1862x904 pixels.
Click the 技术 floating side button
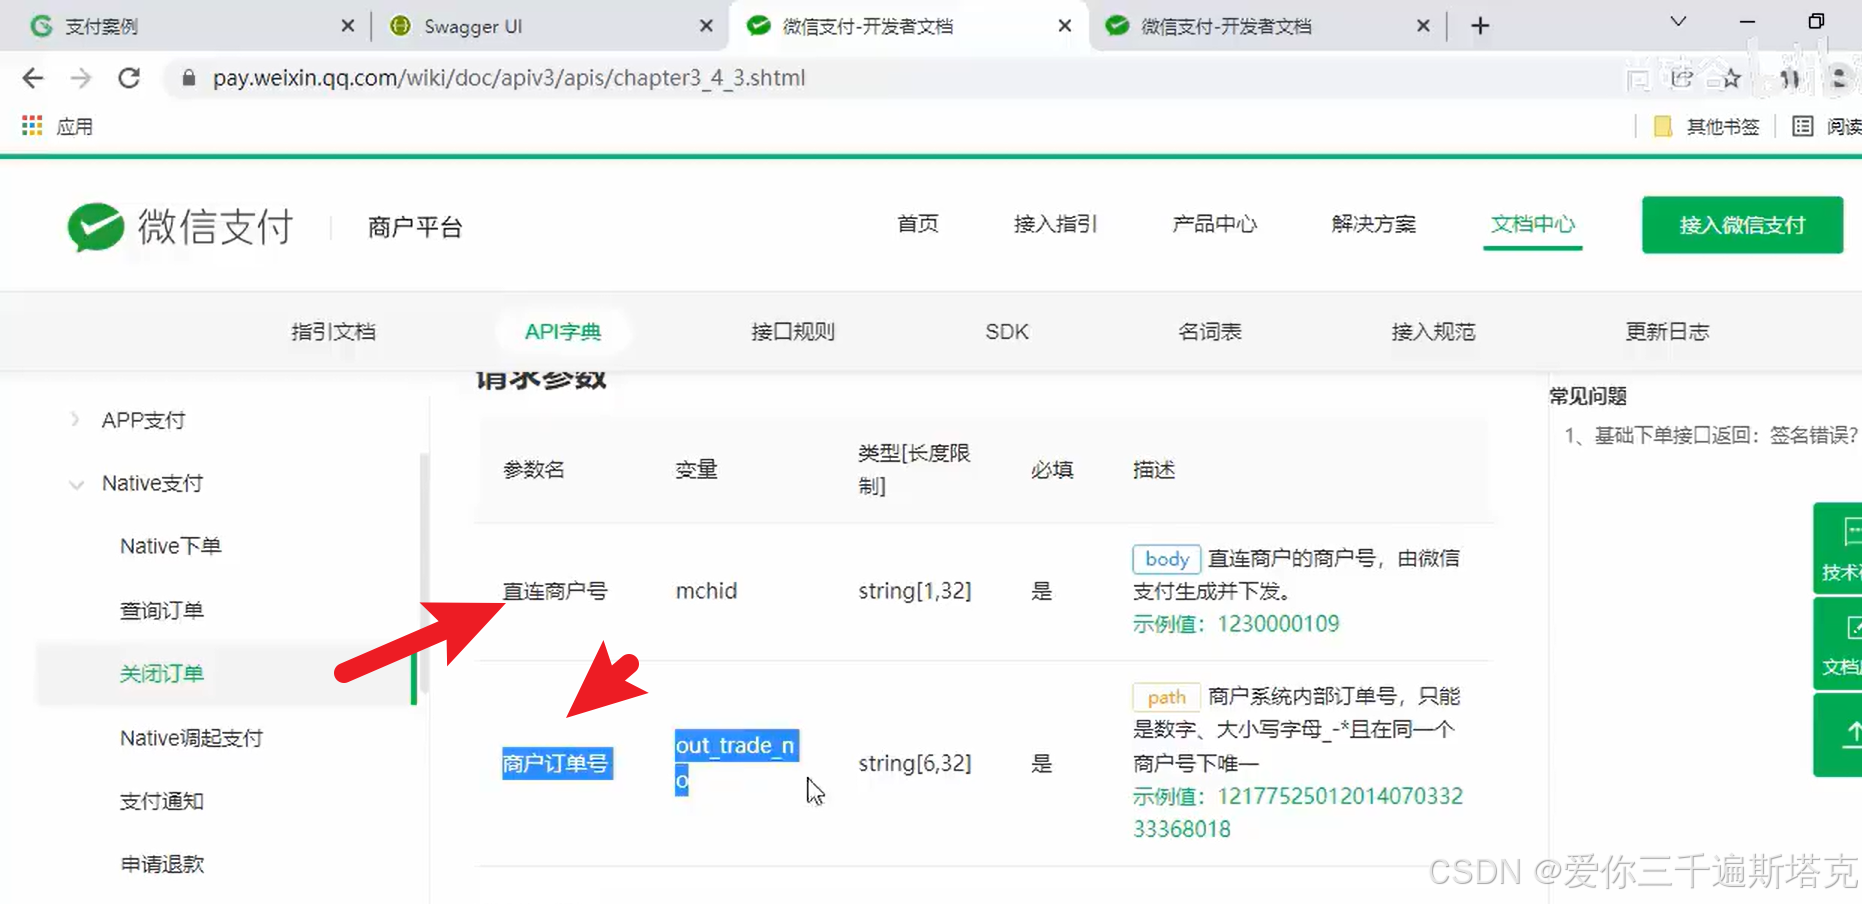pyautogui.click(x=1838, y=549)
